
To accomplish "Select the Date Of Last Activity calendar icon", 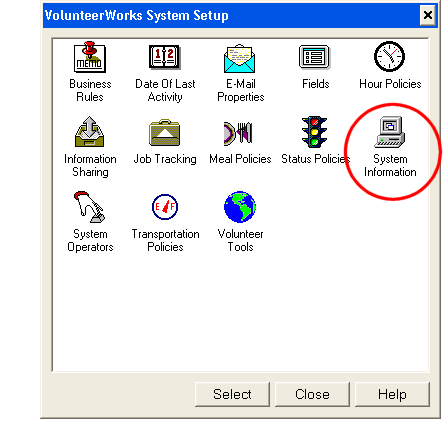I will [x=165, y=57].
